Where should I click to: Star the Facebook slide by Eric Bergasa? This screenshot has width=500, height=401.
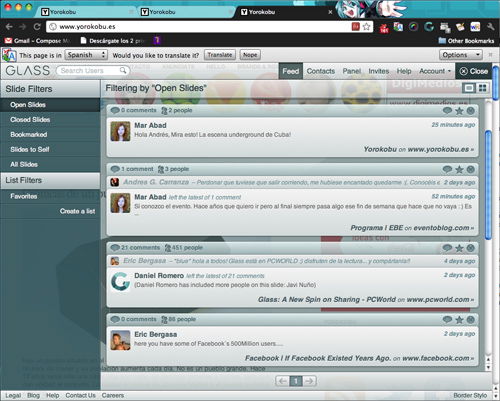[459, 320]
